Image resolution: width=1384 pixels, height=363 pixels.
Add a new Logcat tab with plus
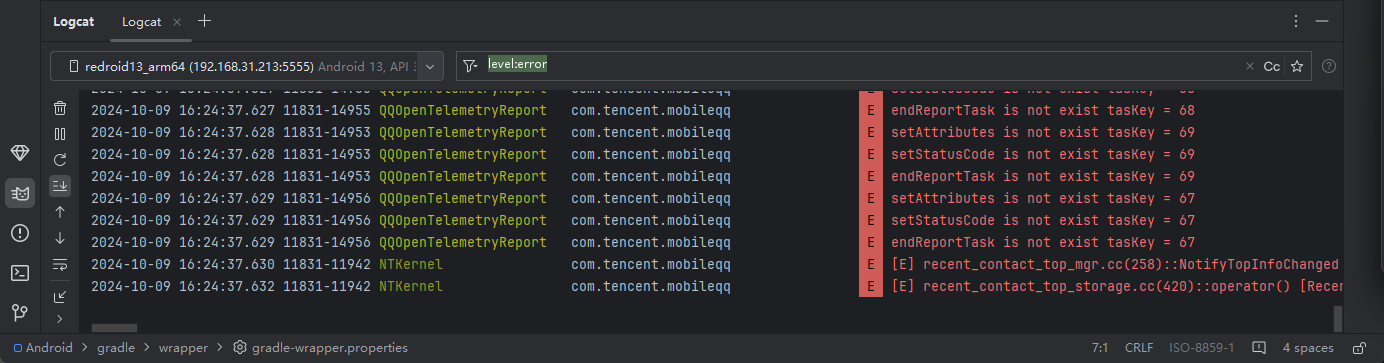coord(204,20)
